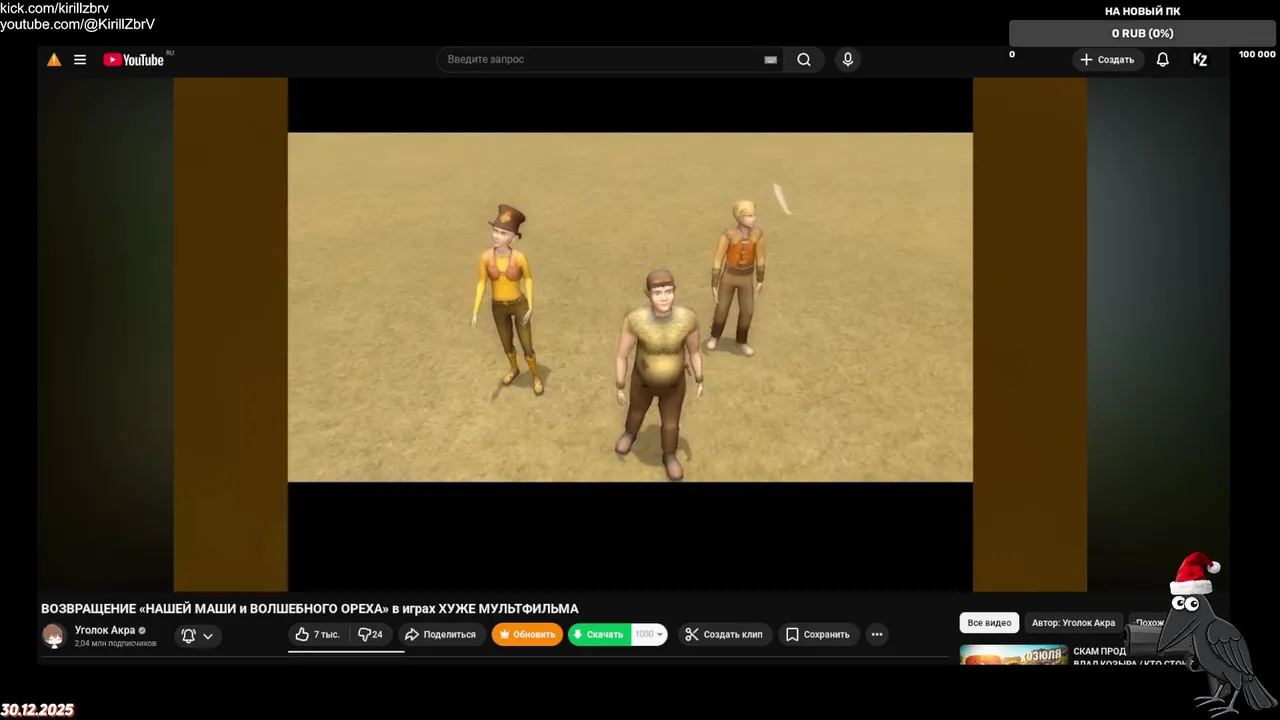
Task: Open the Уголок Акра channel avatar
Action: click(54, 636)
